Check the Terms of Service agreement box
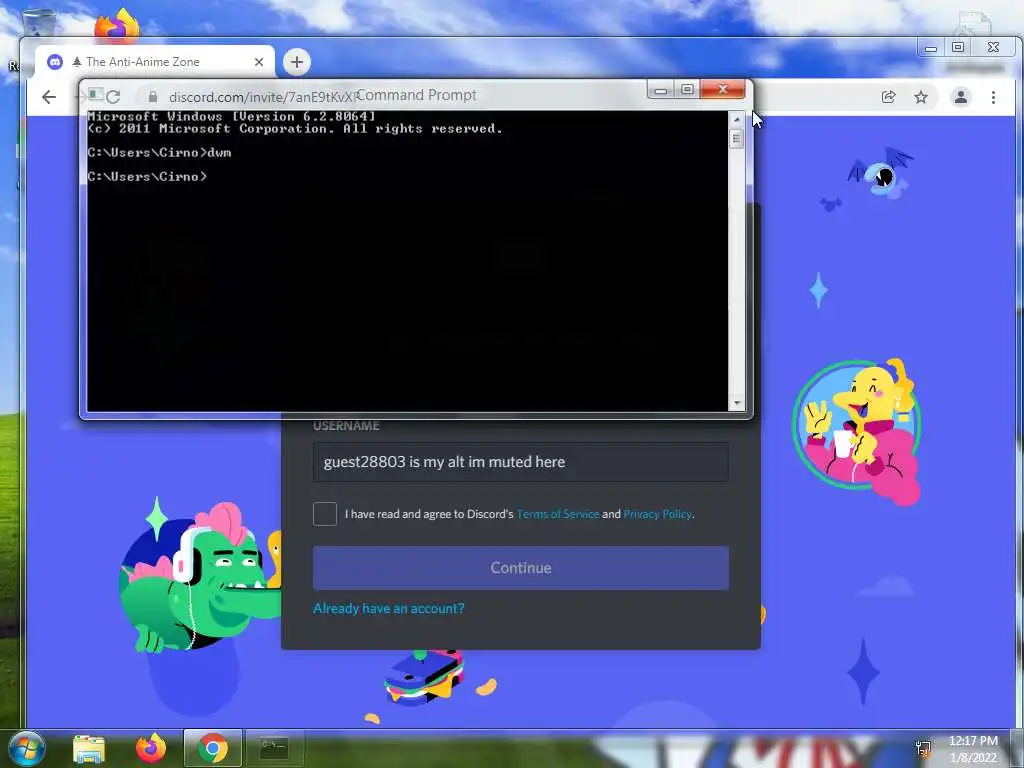The width and height of the screenshot is (1024, 768). 325,514
